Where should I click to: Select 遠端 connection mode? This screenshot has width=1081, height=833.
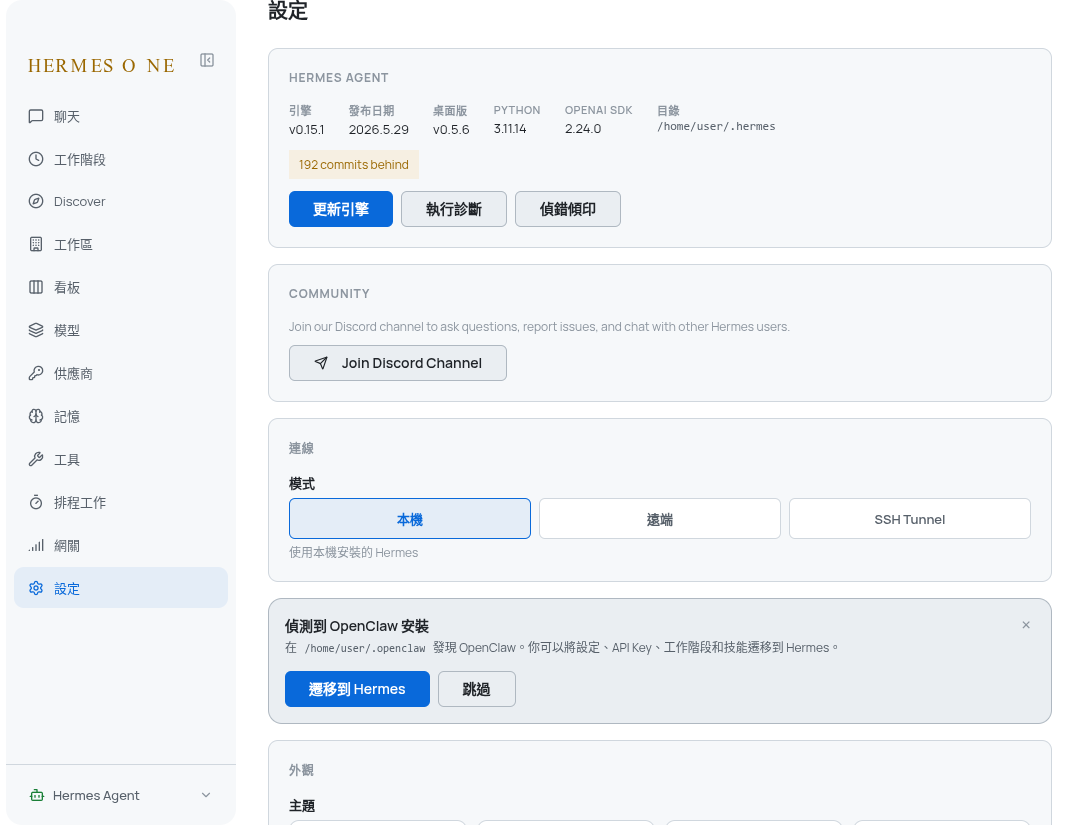tap(660, 519)
